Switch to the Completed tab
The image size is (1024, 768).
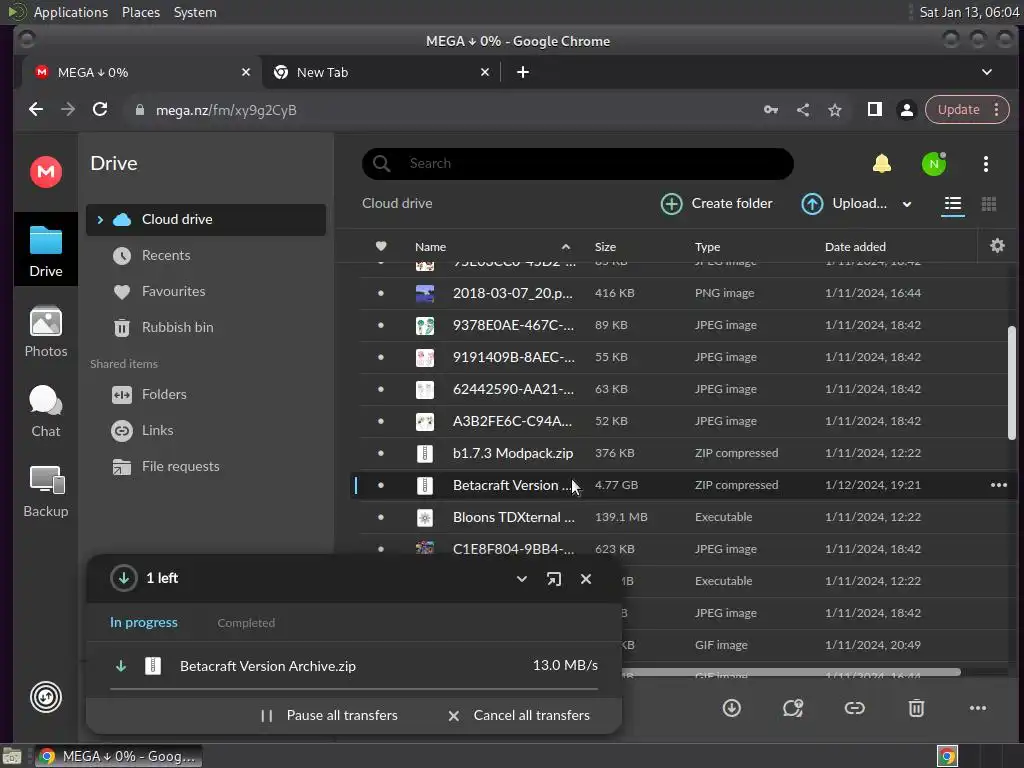tap(246, 623)
